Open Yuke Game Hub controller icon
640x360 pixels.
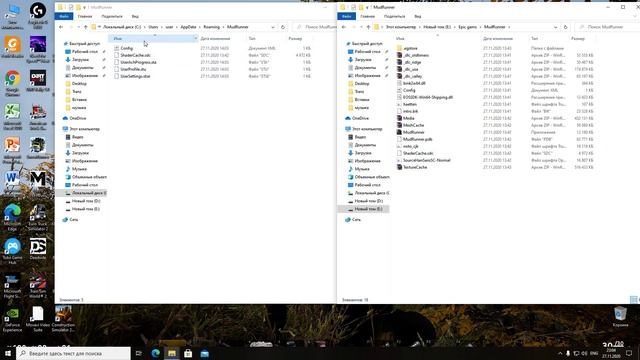(12, 251)
